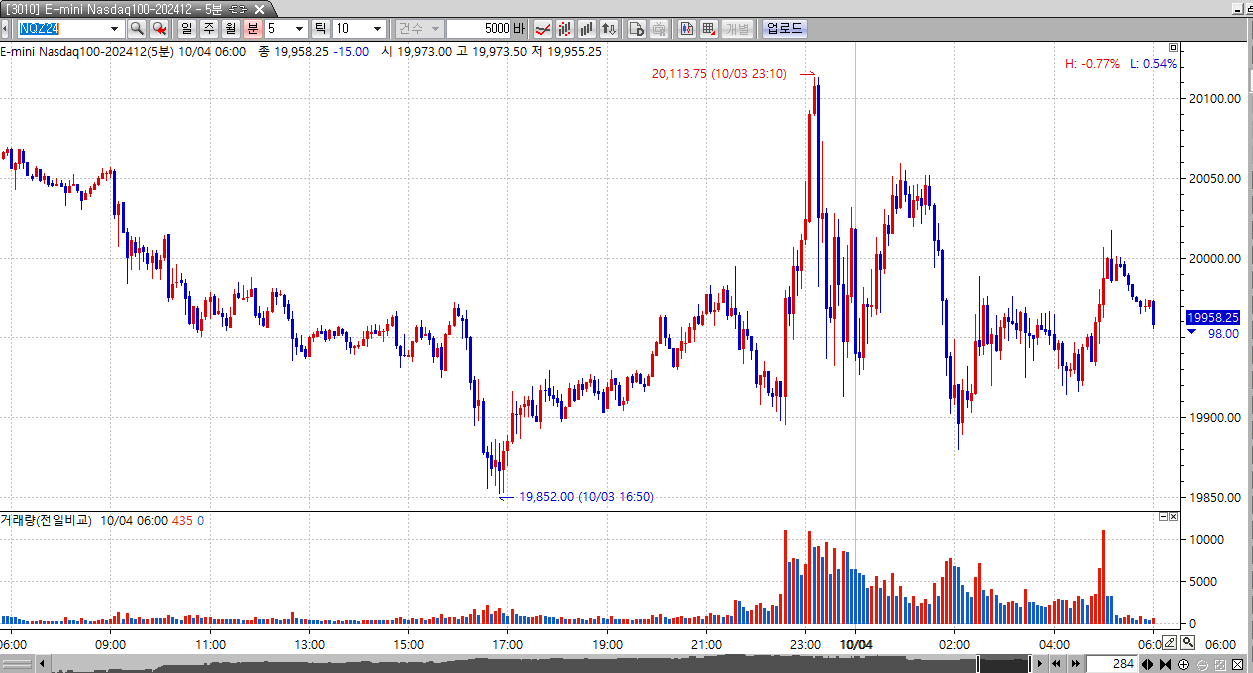Click the 업로드 upload button
Viewport: 1253px width, 673px height.
[x=784, y=29]
